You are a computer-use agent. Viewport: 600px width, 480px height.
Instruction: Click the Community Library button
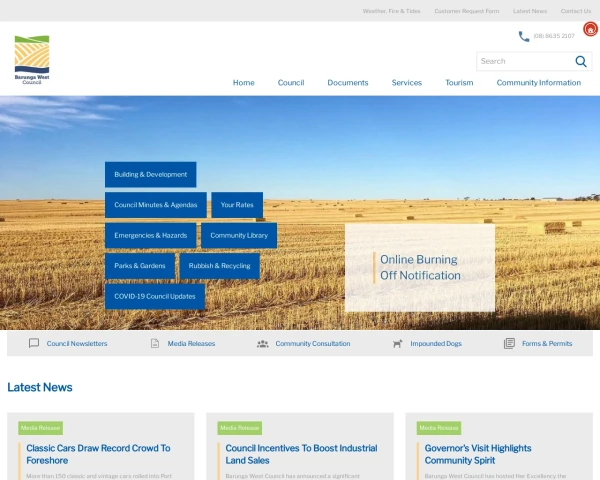pyautogui.click(x=239, y=235)
